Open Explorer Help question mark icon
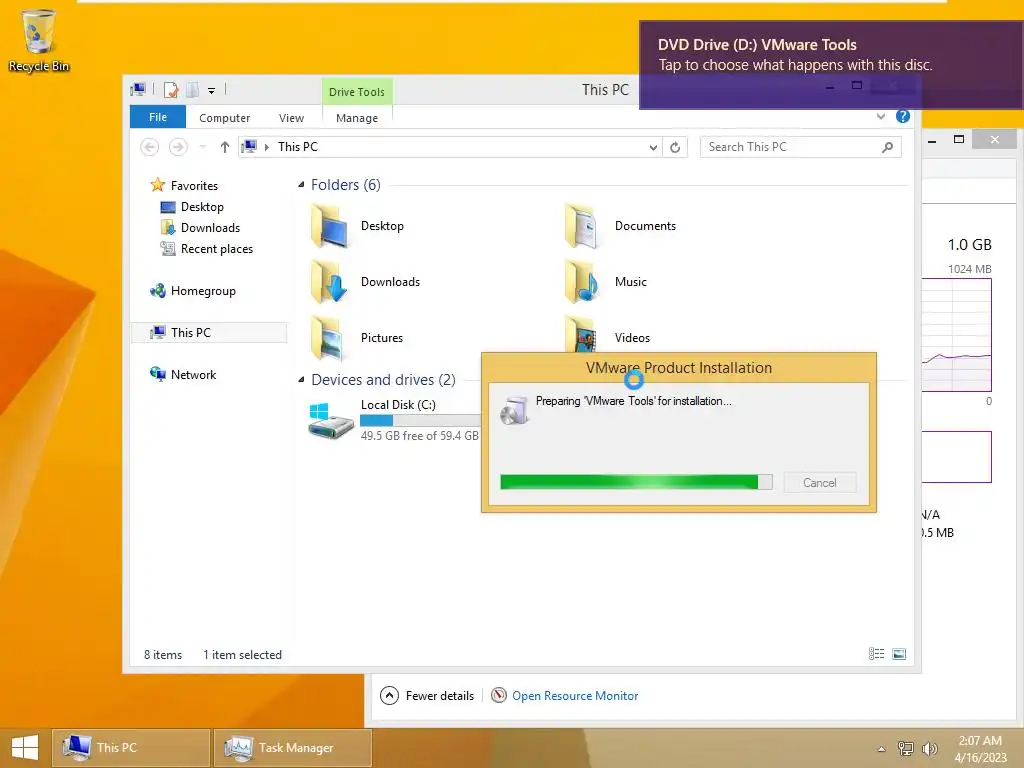Screen dimensions: 1024x768 [903, 116]
